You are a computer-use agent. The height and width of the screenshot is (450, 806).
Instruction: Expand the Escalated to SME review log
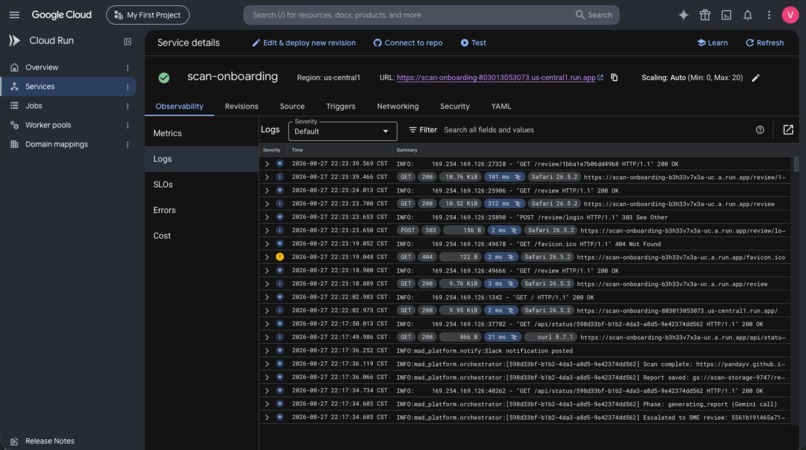267,418
